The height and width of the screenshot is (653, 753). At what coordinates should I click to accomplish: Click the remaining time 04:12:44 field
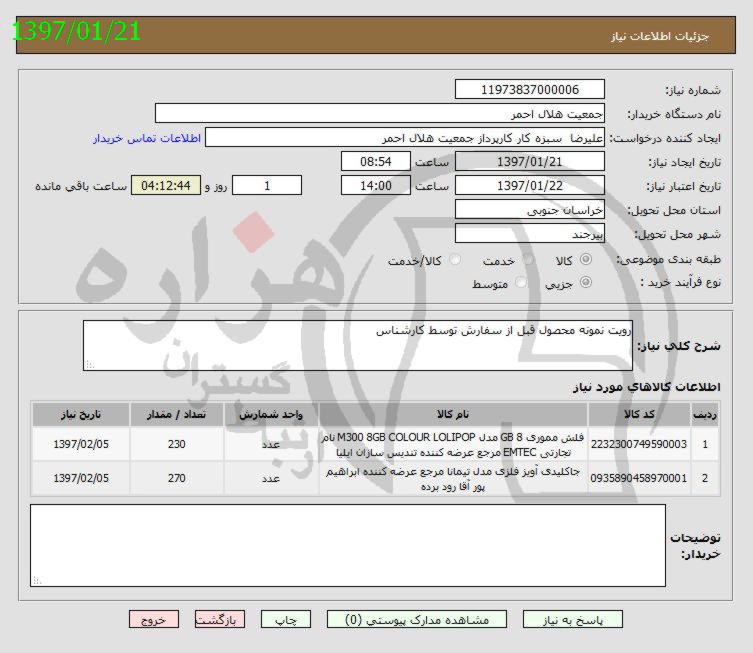(166, 185)
